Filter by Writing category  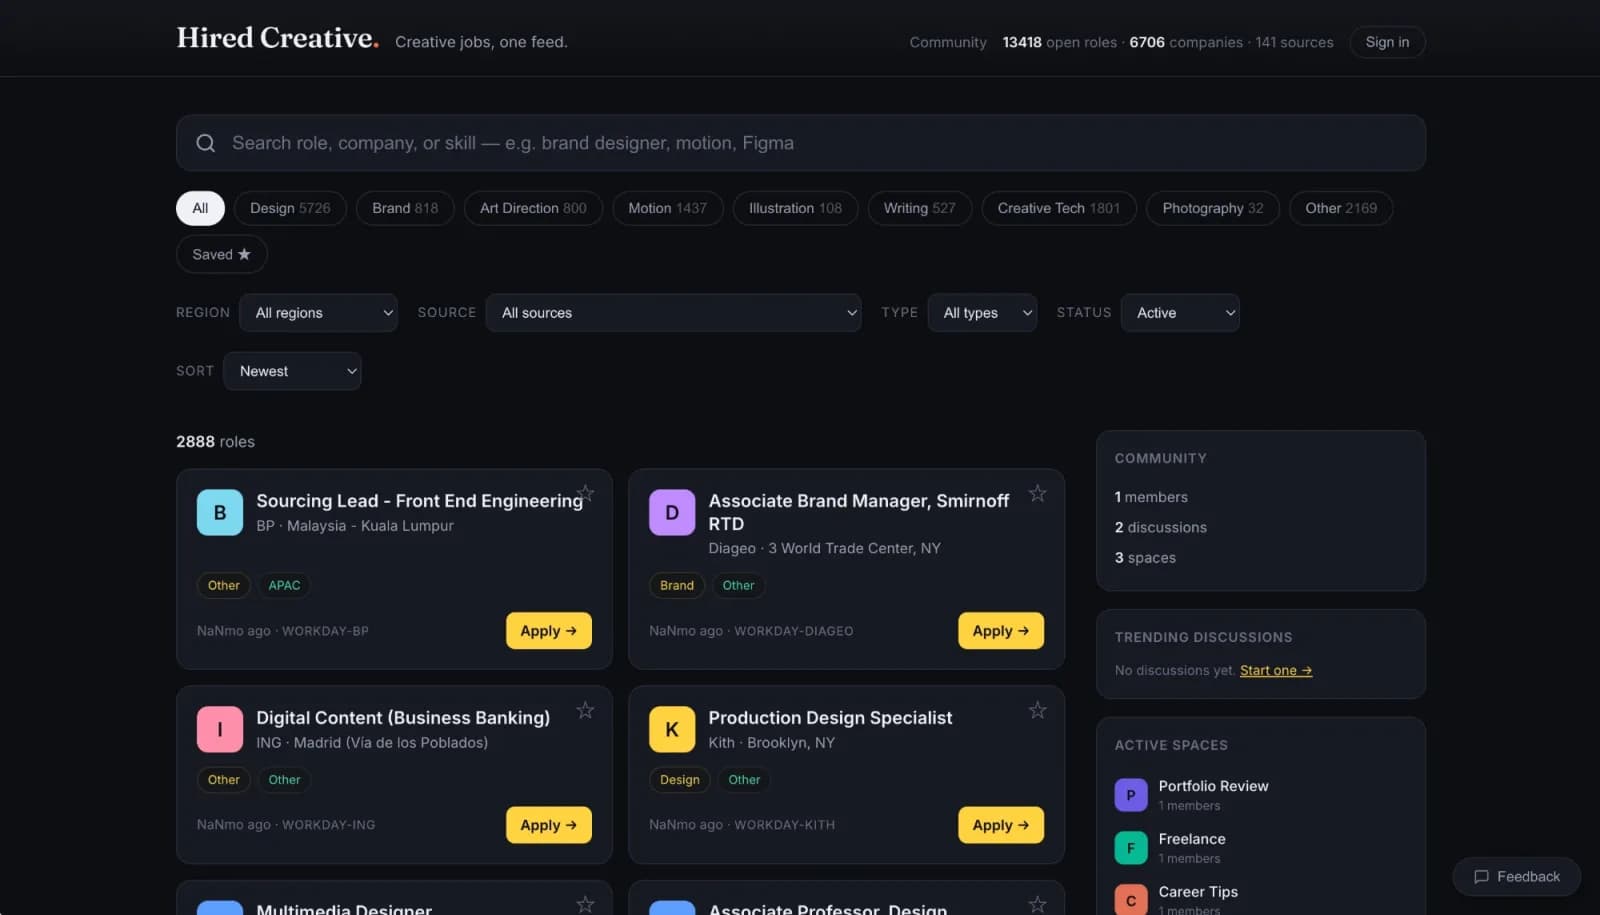coord(920,208)
